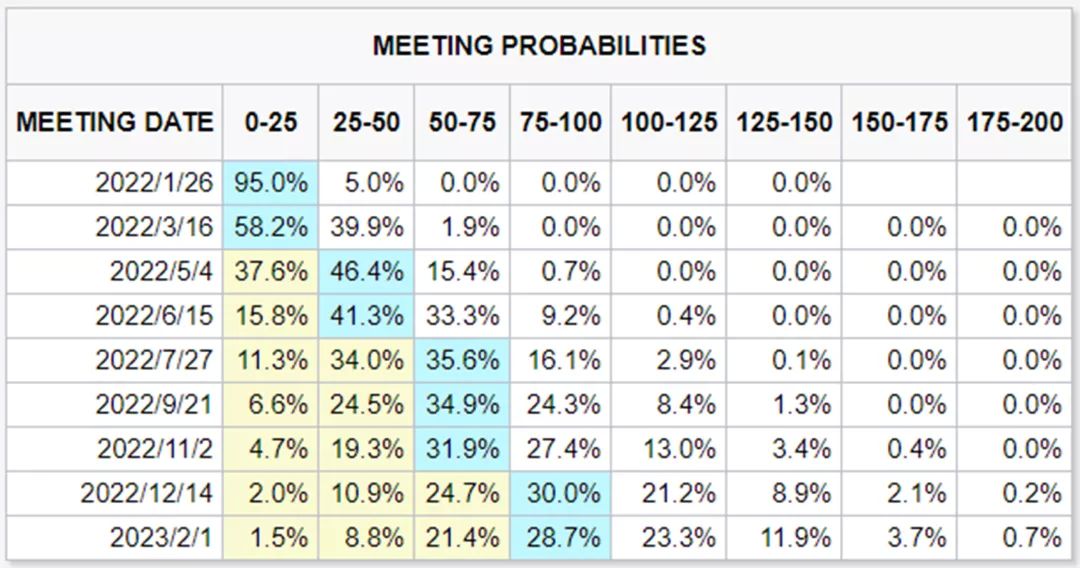Click the 75-100 column header

pos(561,123)
